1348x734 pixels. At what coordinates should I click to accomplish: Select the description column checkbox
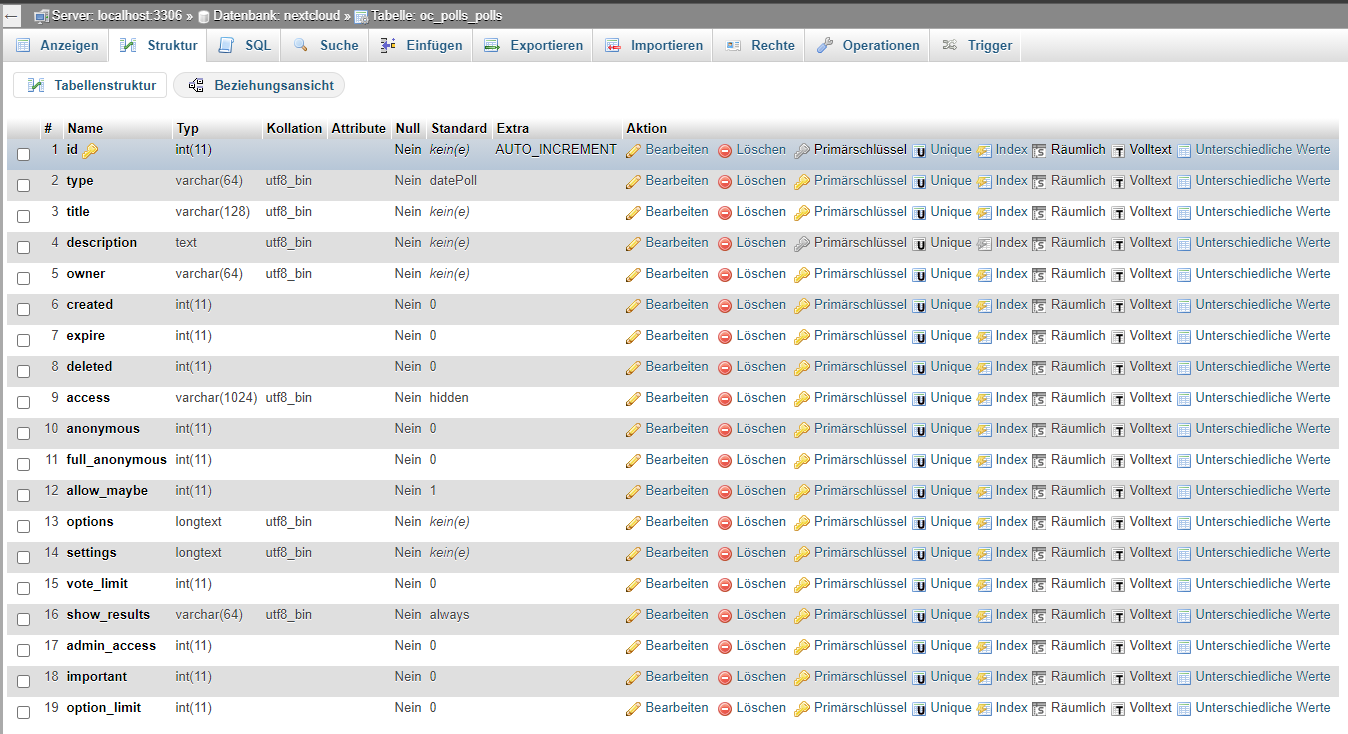point(23,247)
